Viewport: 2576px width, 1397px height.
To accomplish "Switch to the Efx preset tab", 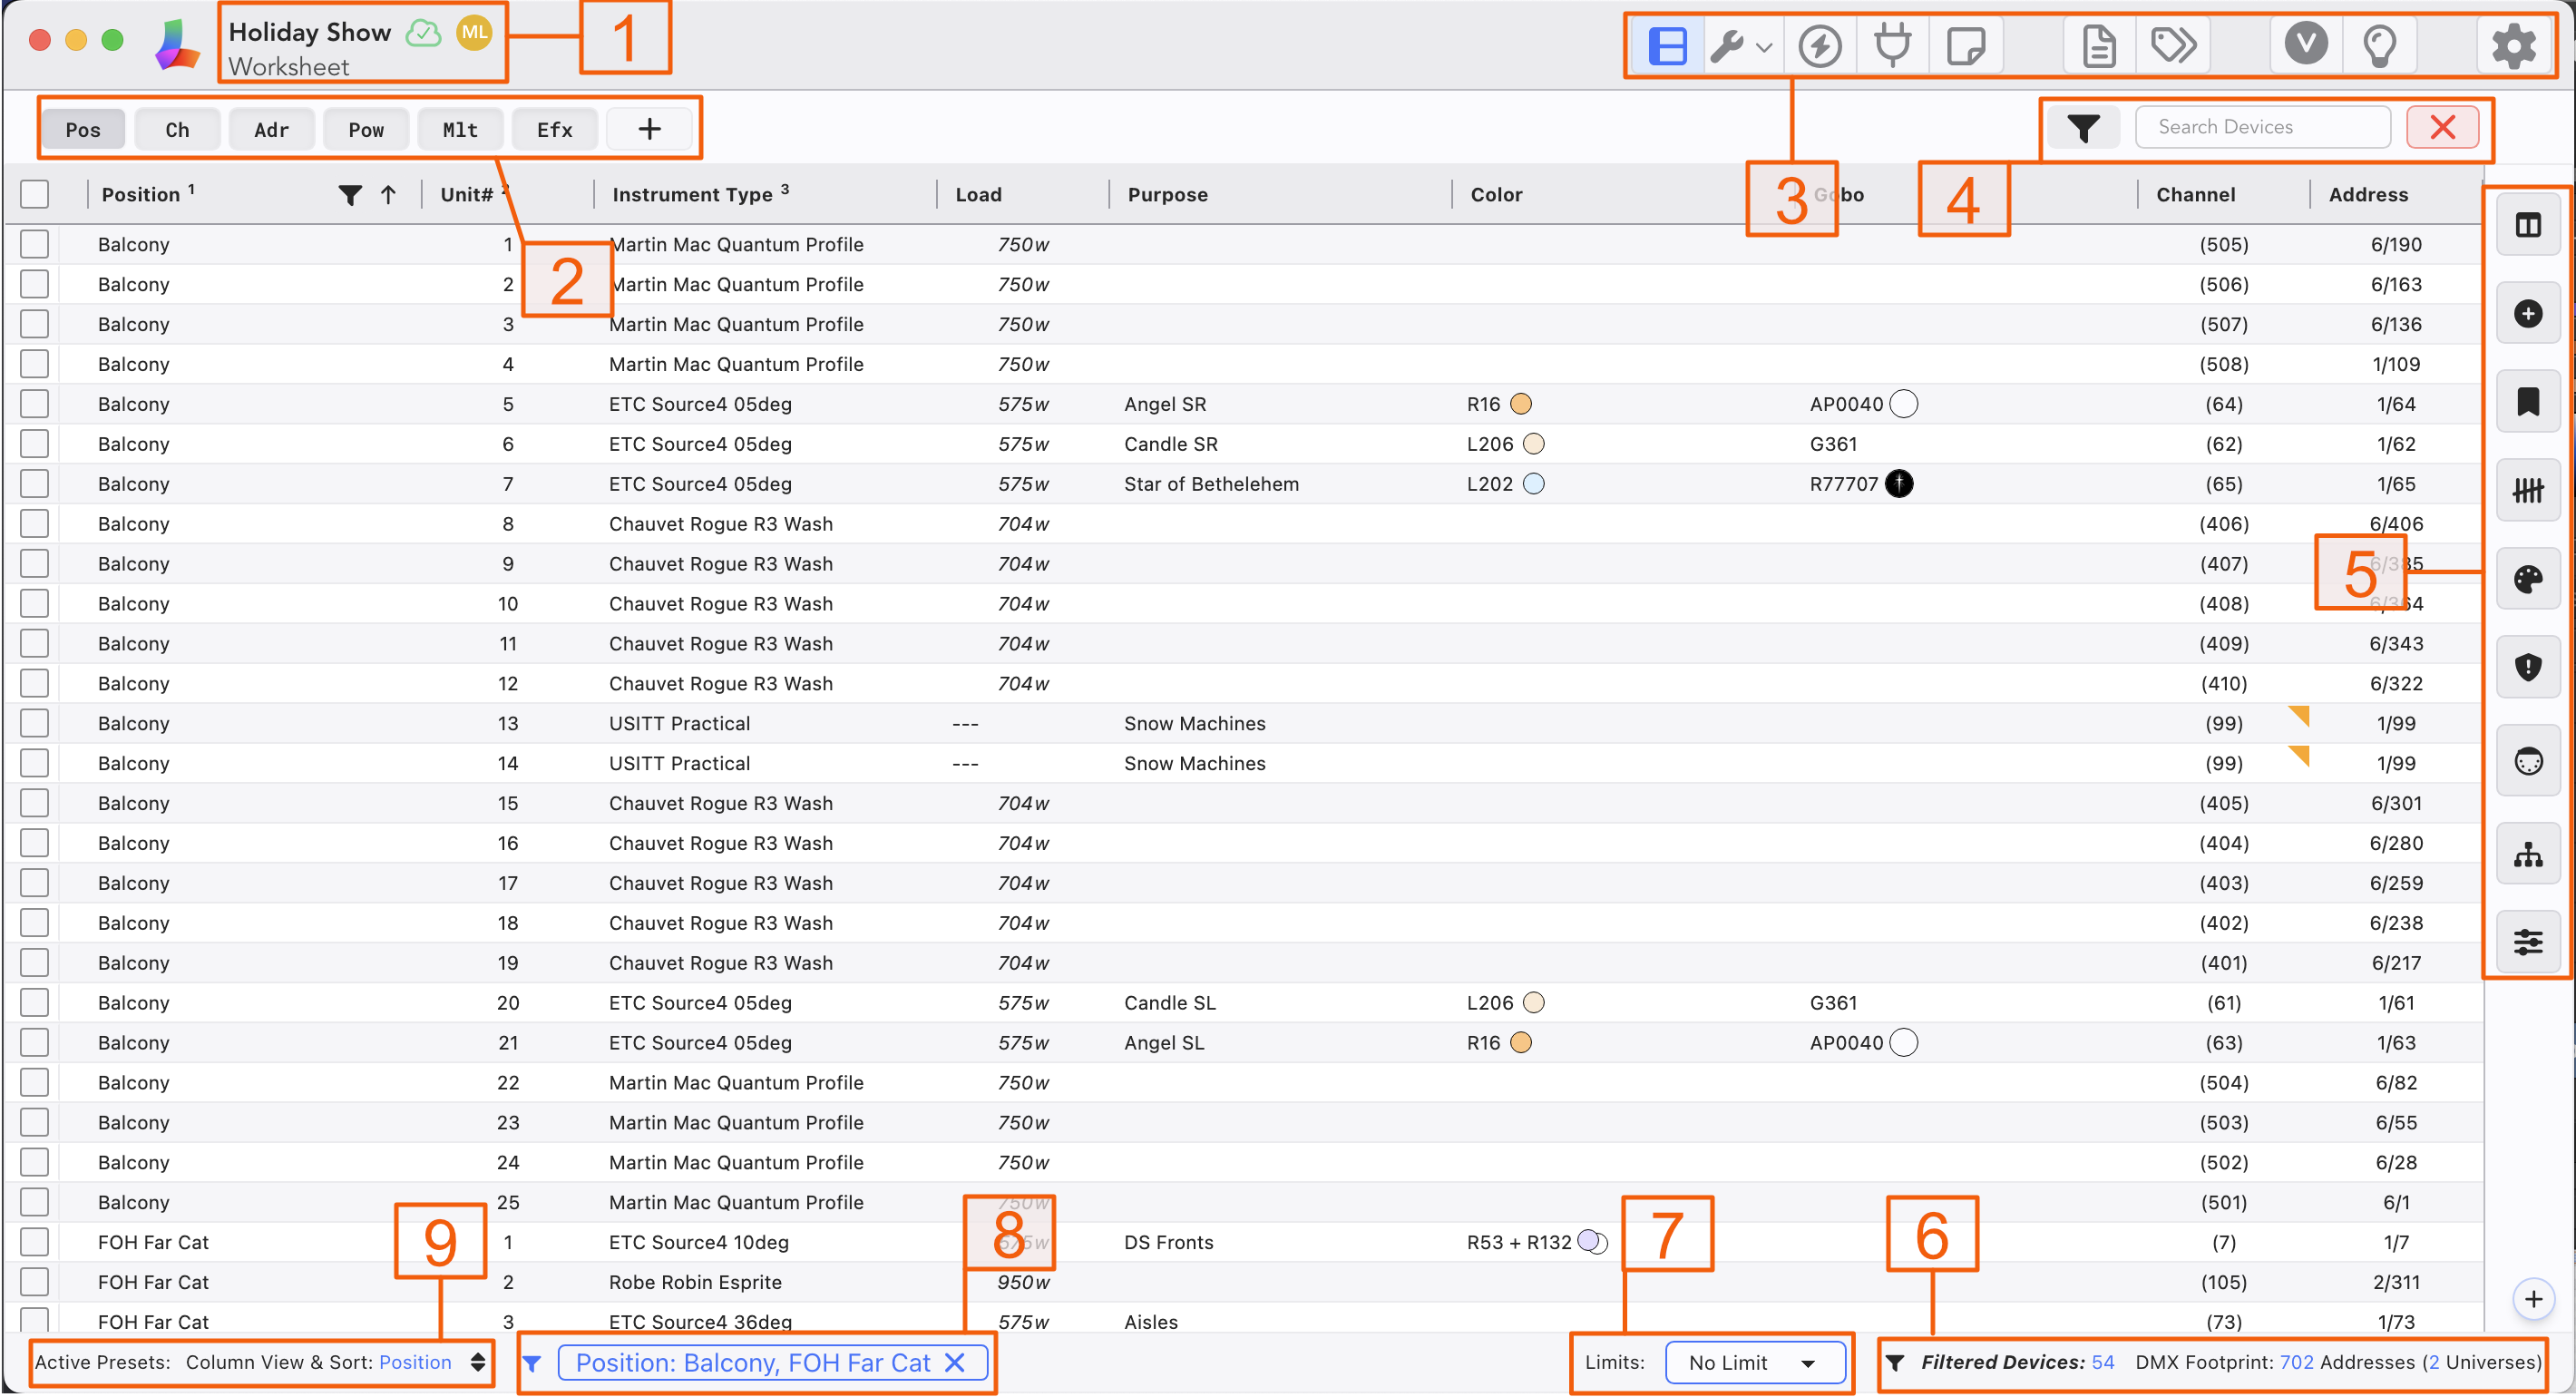I will (x=554, y=130).
